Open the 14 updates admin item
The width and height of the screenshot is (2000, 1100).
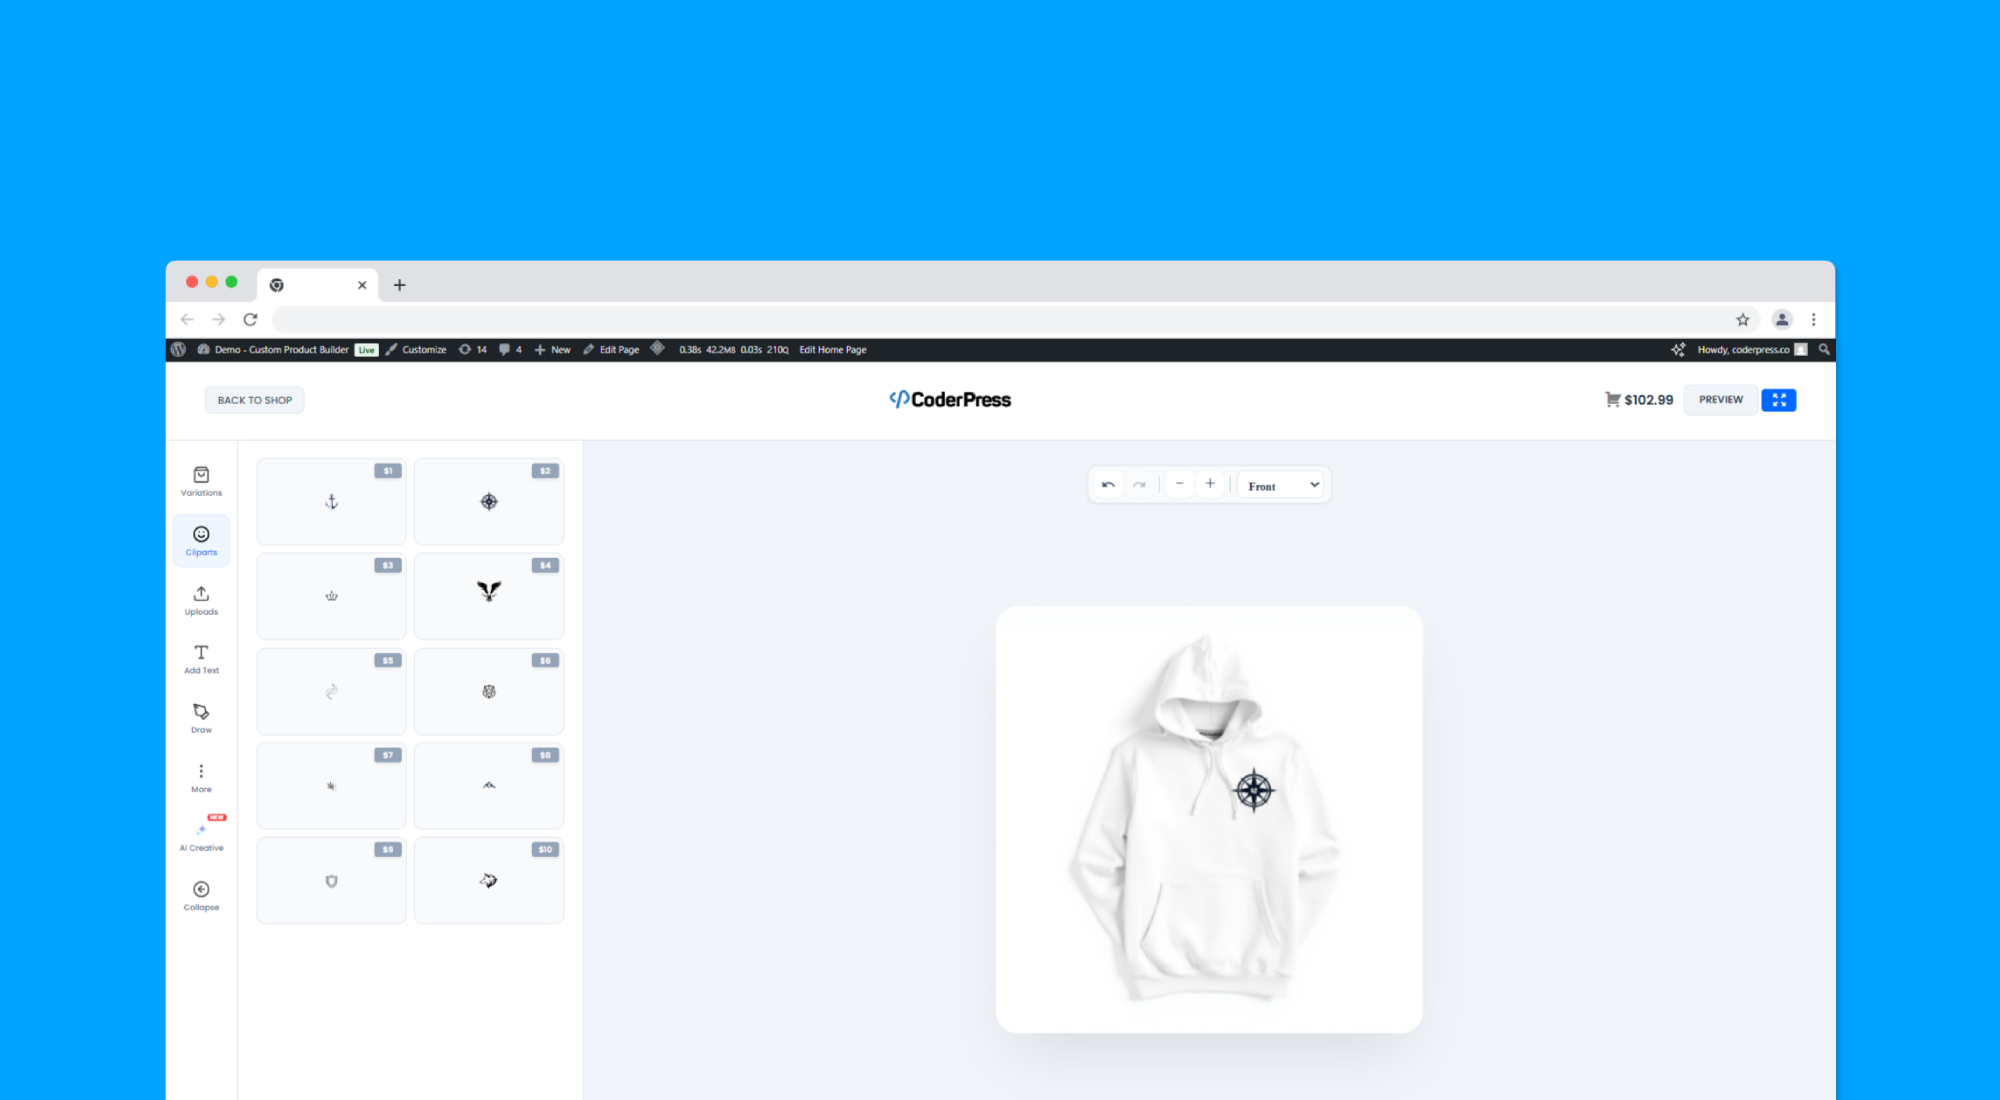[473, 349]
